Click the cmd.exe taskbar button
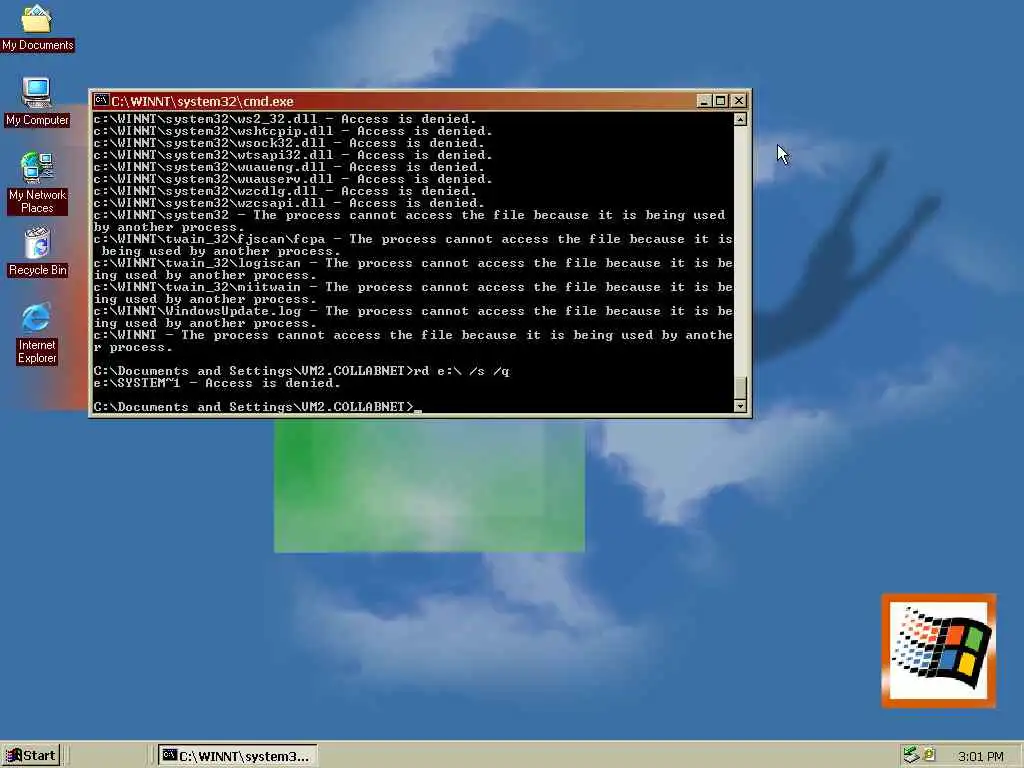The height and width of the screenshot is (768, 1024). coord(237,756)
